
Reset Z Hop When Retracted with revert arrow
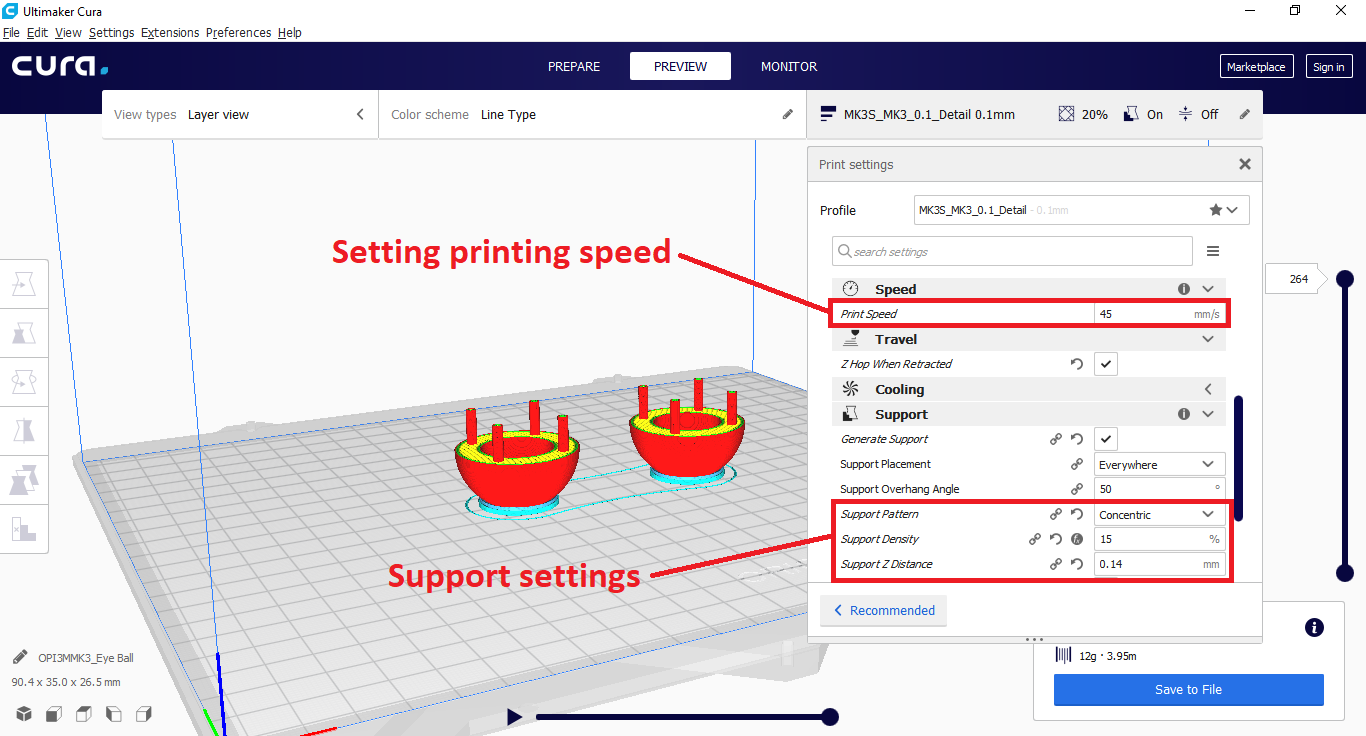point(1077,364)
